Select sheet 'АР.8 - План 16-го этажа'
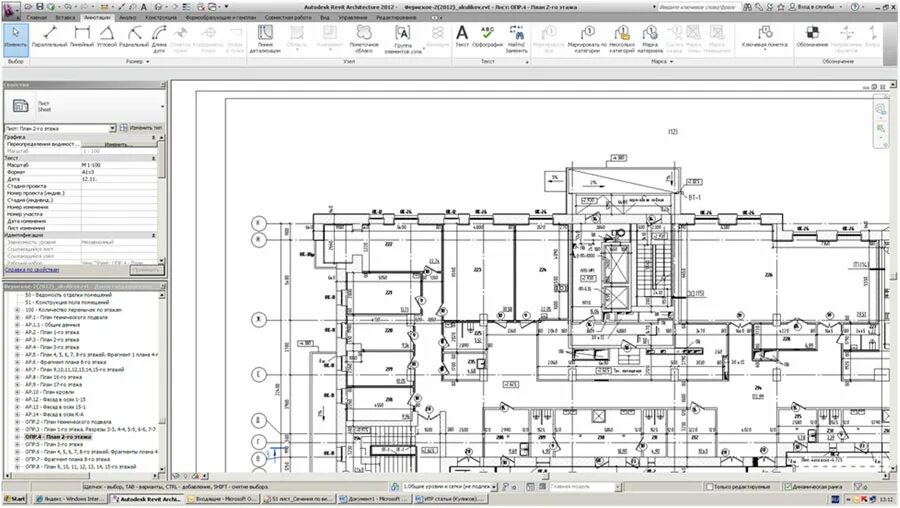Viewport: 900px width, 508px height. coord(53,377)
